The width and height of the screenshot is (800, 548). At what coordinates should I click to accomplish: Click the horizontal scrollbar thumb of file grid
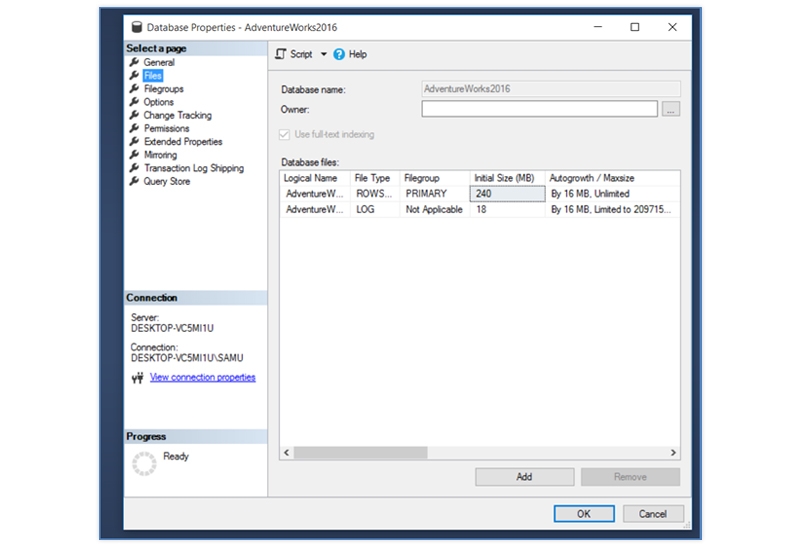tap(360, 453)
